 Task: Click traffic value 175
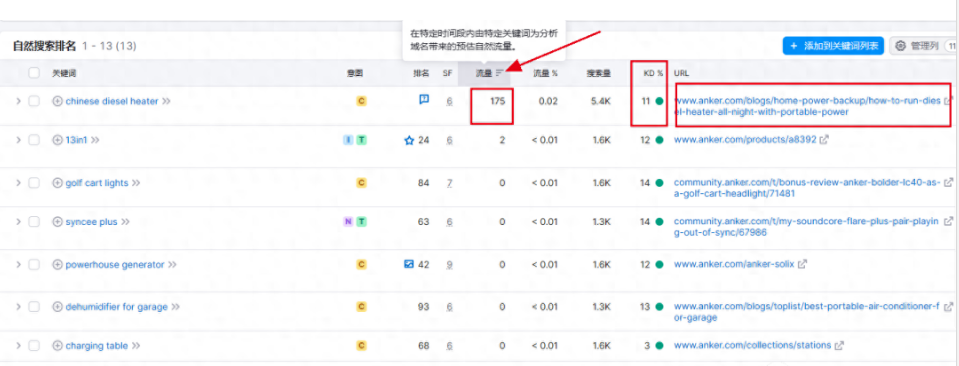[x=497, y=101]
